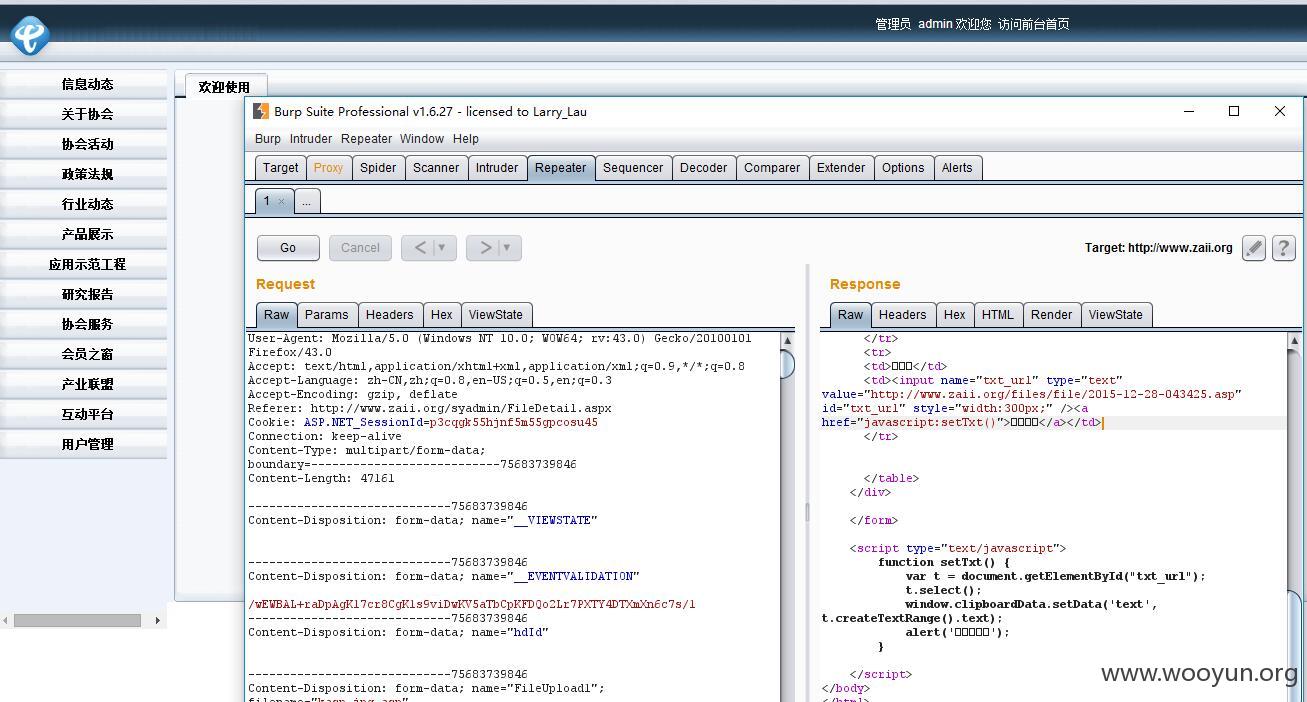Open 信息动态 in the admin sidebar

pos(84,84)
